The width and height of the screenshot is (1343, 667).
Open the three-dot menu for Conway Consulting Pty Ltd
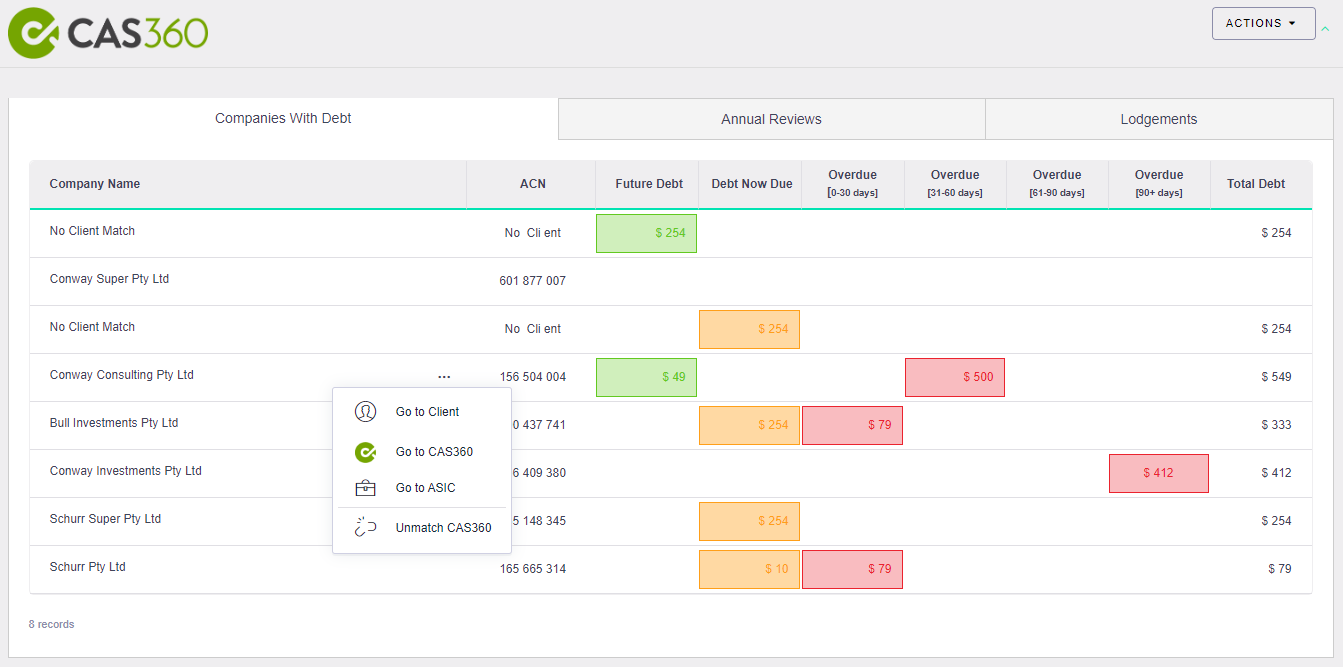point(444,377)
